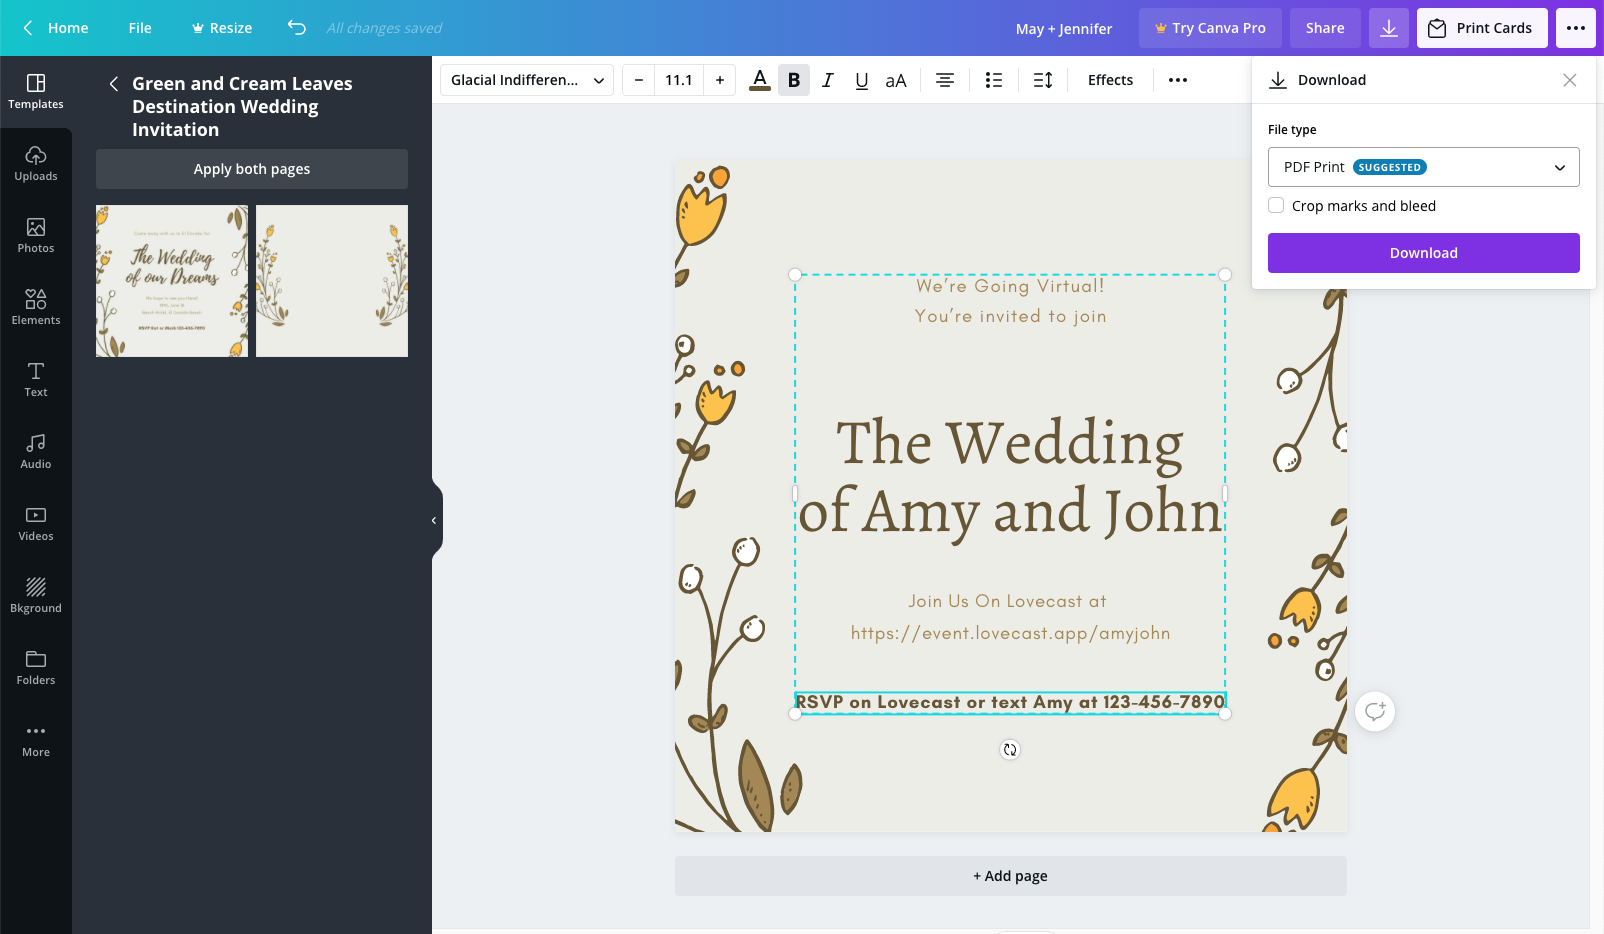Click the purple Download button
Screen dimensions: 1604x934
pos(1424,253)
